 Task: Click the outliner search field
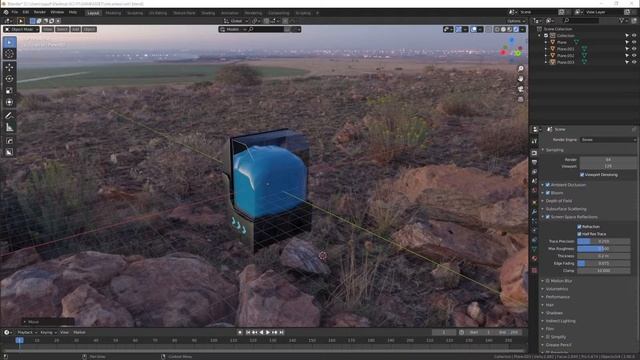[581, 20]
